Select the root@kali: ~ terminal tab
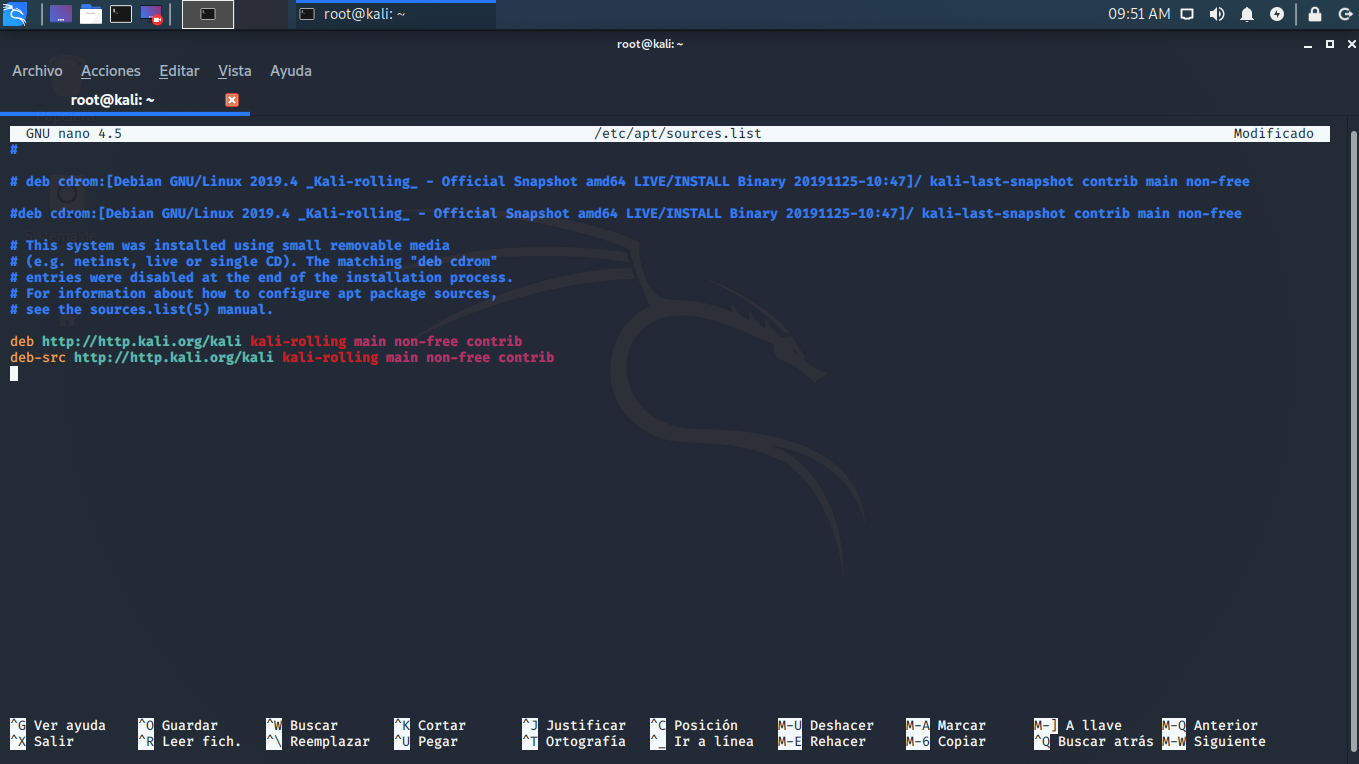1359x764 pixels. [124, 100]
